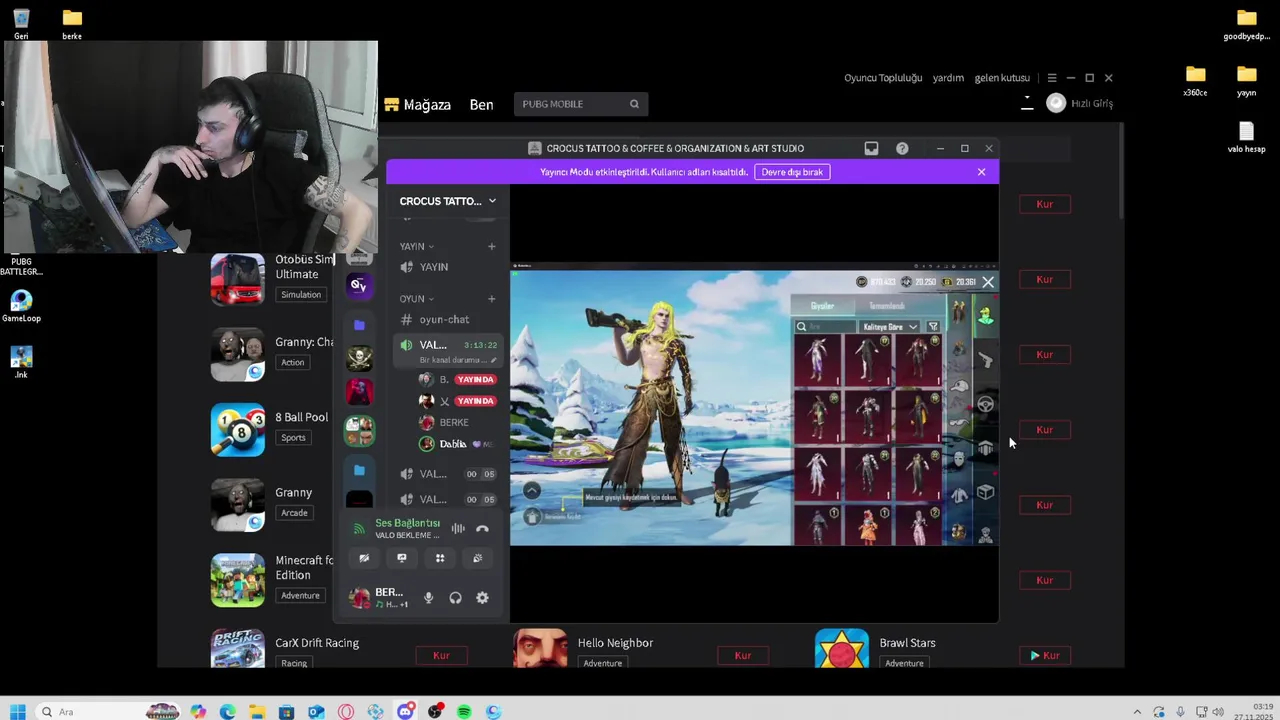Click Hızlı Giriş login button
Viewport: 1280px width, 720px height.
pyautogui.click(x=1080, y=103)
